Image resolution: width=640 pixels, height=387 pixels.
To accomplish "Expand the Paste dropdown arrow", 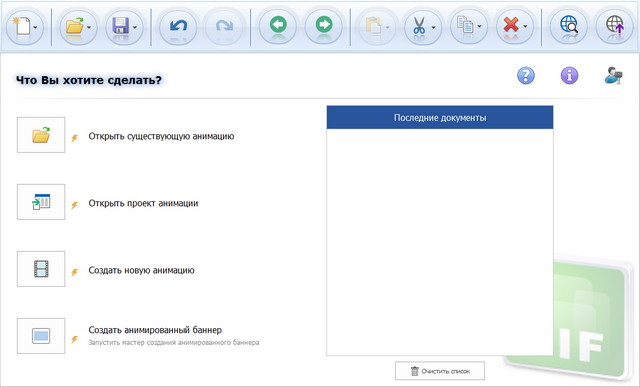I will [387, 28].
